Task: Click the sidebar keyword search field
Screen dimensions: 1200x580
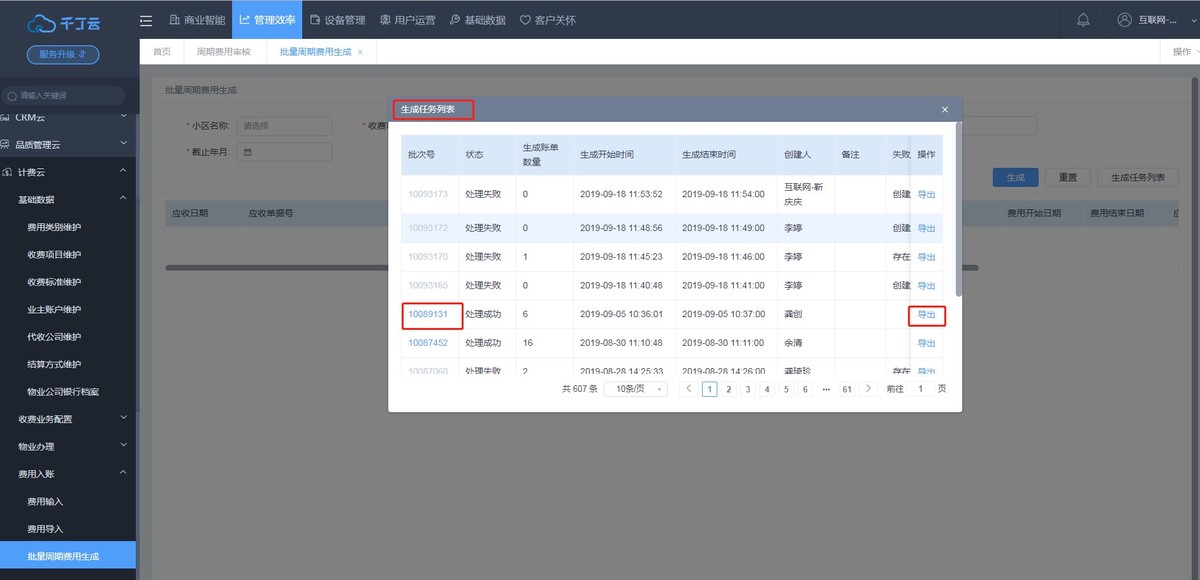Action: (62, 96)
